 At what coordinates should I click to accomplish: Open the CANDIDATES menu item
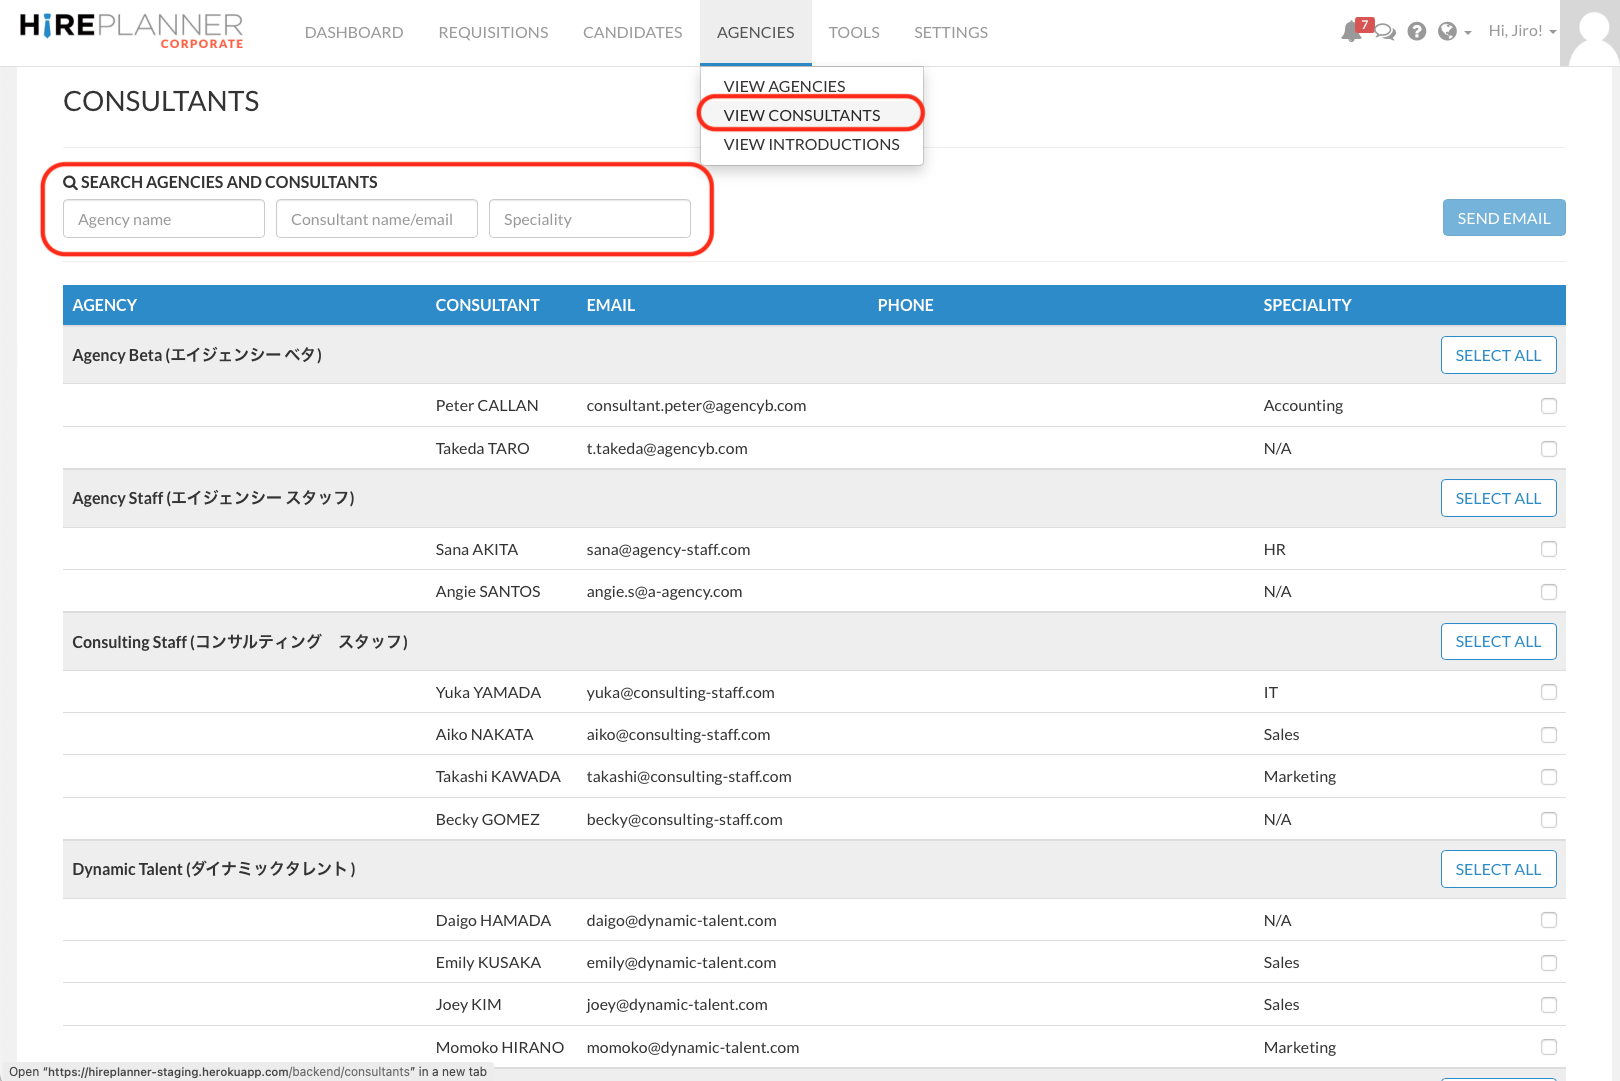pos(632,32)
